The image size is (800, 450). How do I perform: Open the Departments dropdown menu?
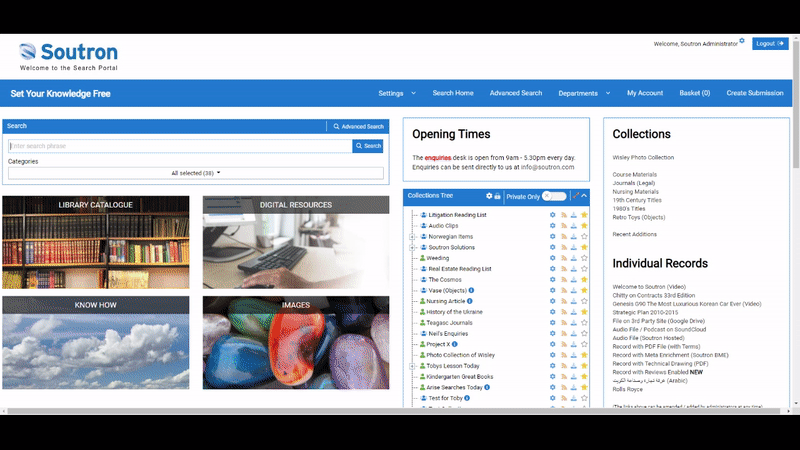point(584,93)
